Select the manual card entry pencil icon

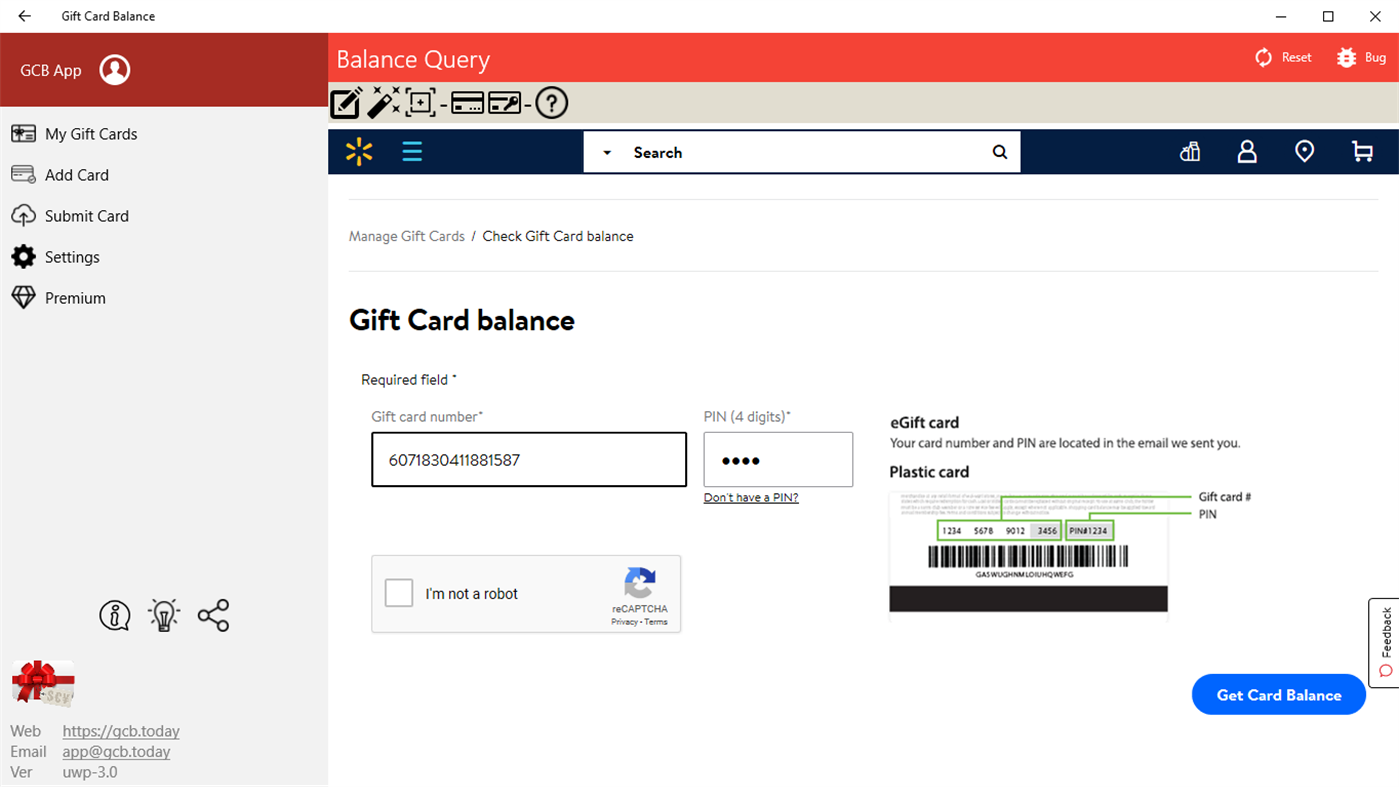345,102
